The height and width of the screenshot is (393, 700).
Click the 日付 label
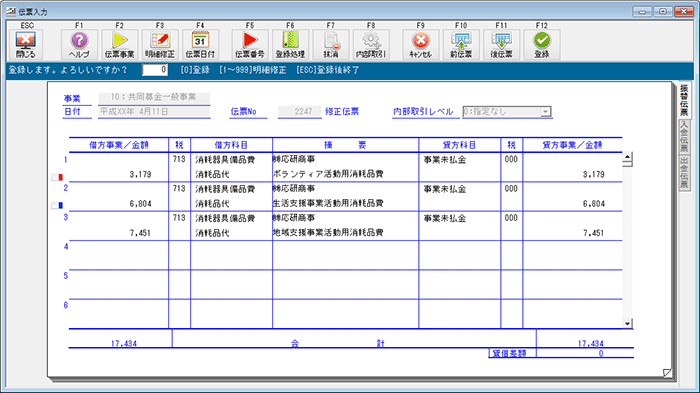pyautogui.click(x=72, y=112)
